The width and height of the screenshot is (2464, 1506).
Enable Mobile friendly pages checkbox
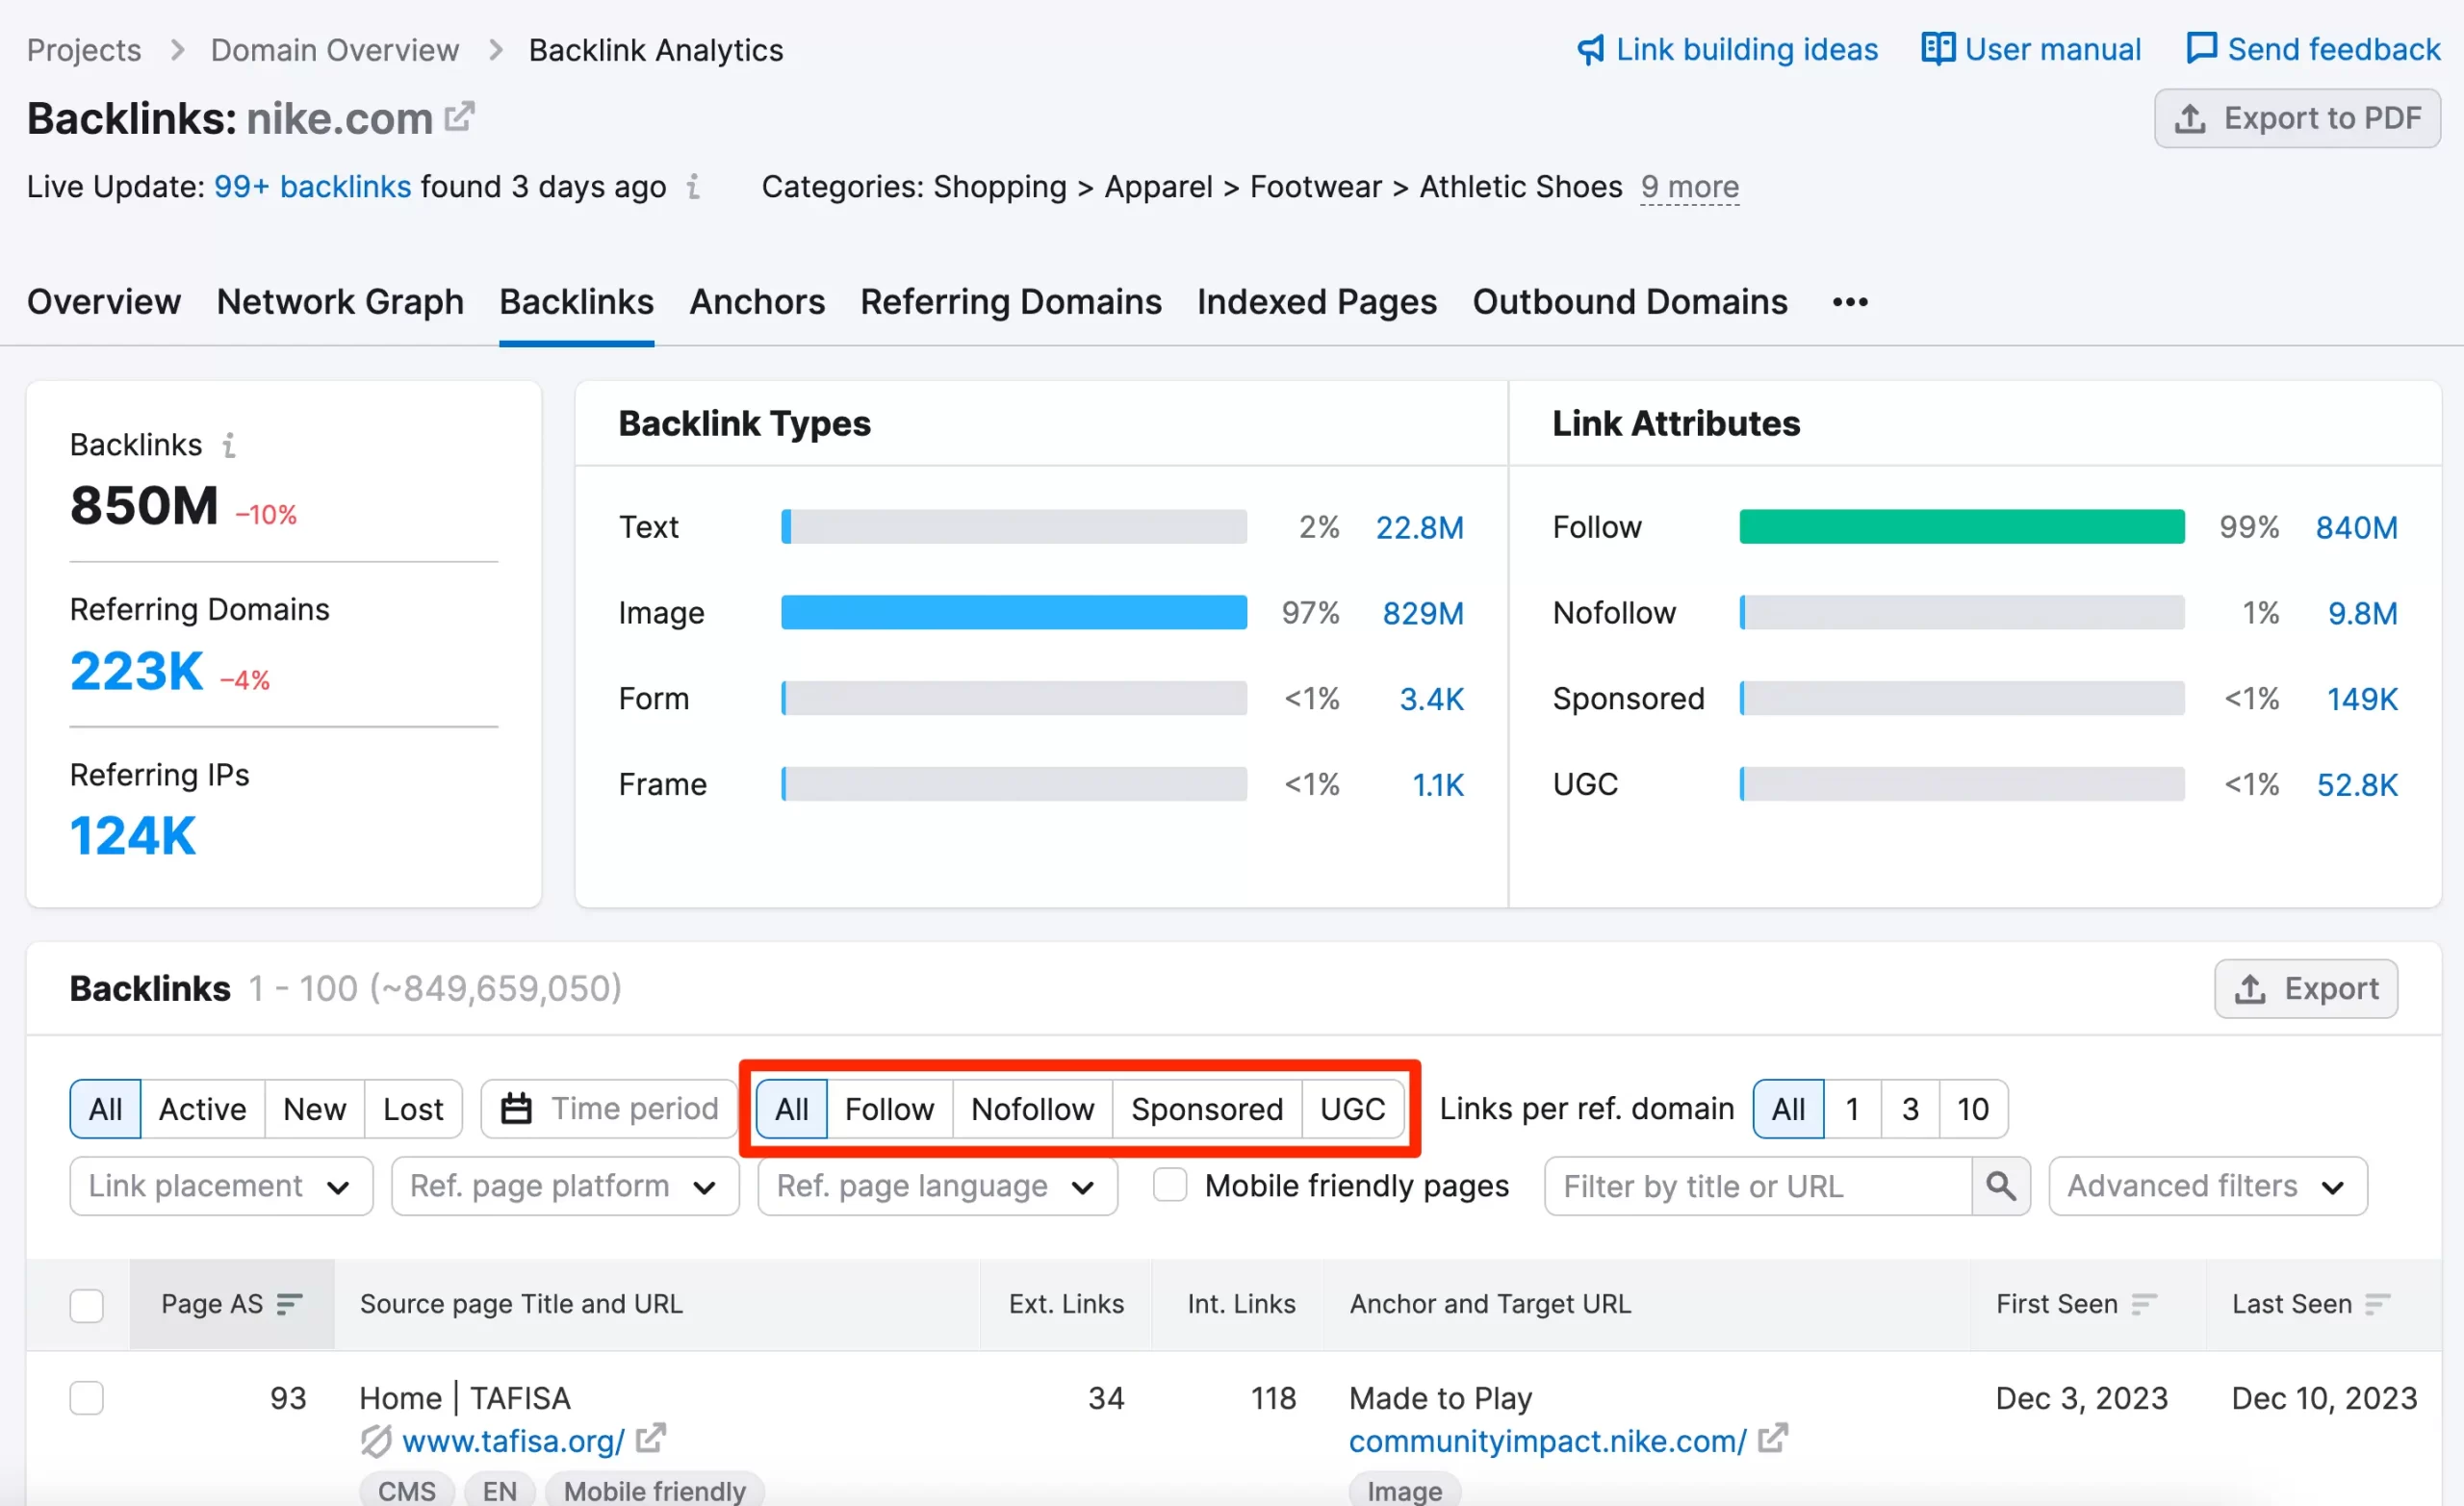tap(1170, 1186)
